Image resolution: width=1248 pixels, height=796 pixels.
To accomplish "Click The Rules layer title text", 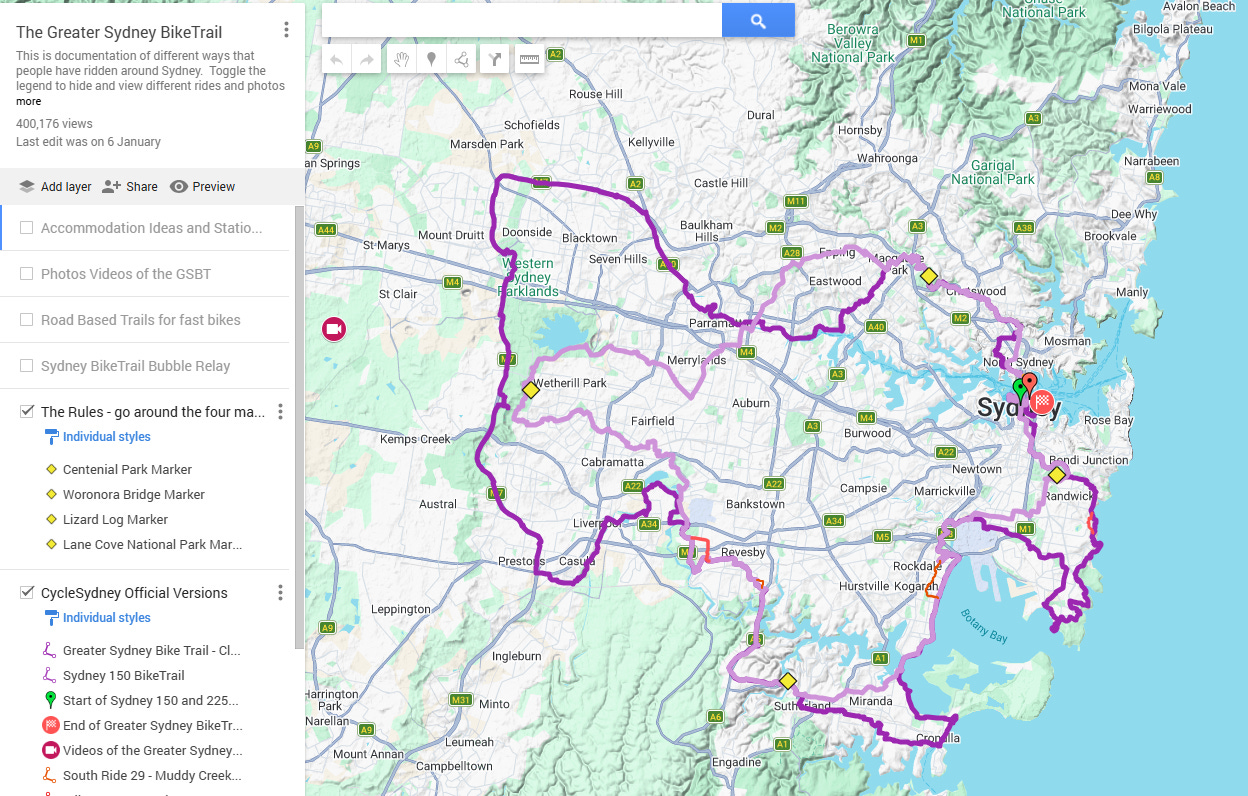I will tap(153, 412).
